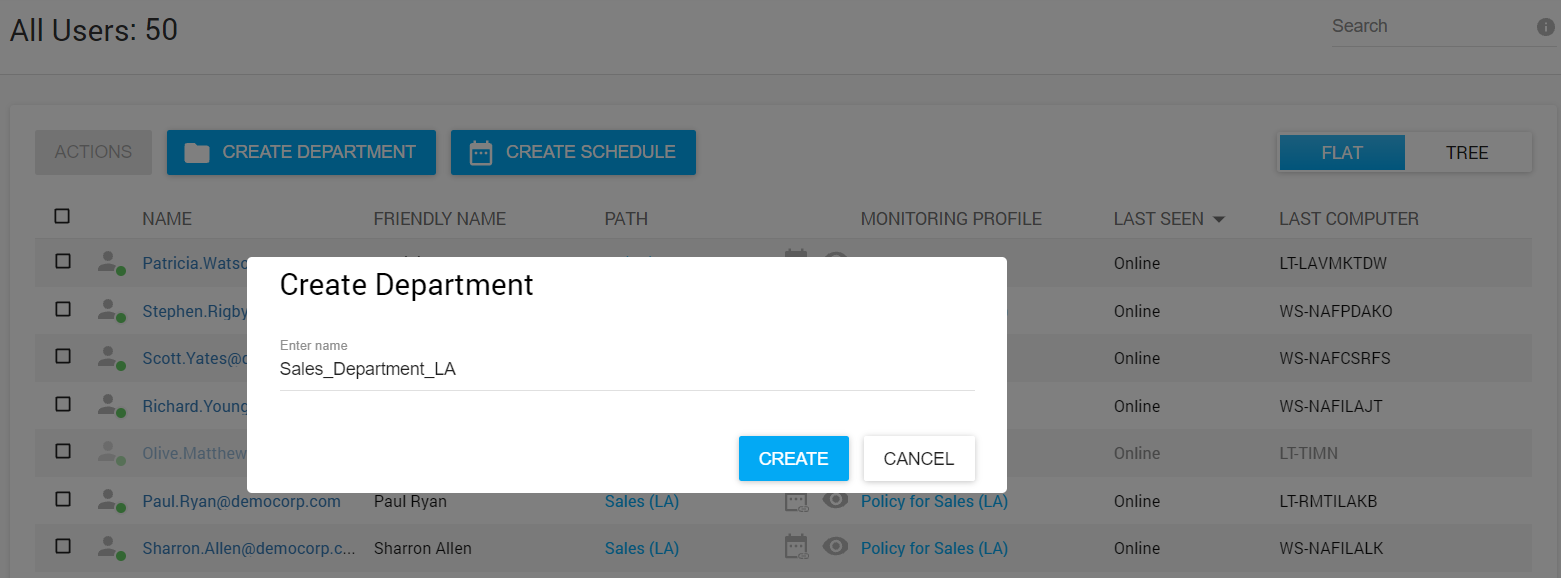Screen dimensions: 1561x578
Task: Click the eye icon in Paul Ryan's row
Action: click(x=835, y=501)
